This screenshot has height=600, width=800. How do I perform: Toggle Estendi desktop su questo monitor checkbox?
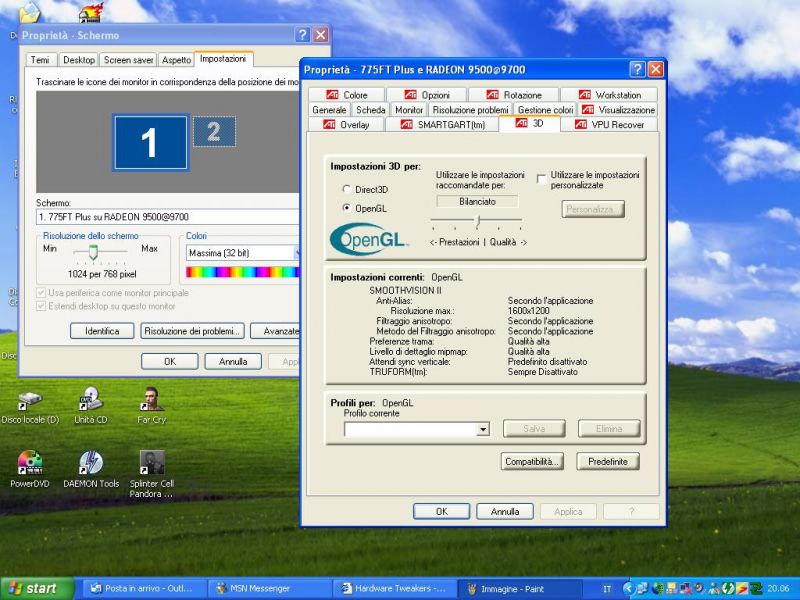click(41, 306)
